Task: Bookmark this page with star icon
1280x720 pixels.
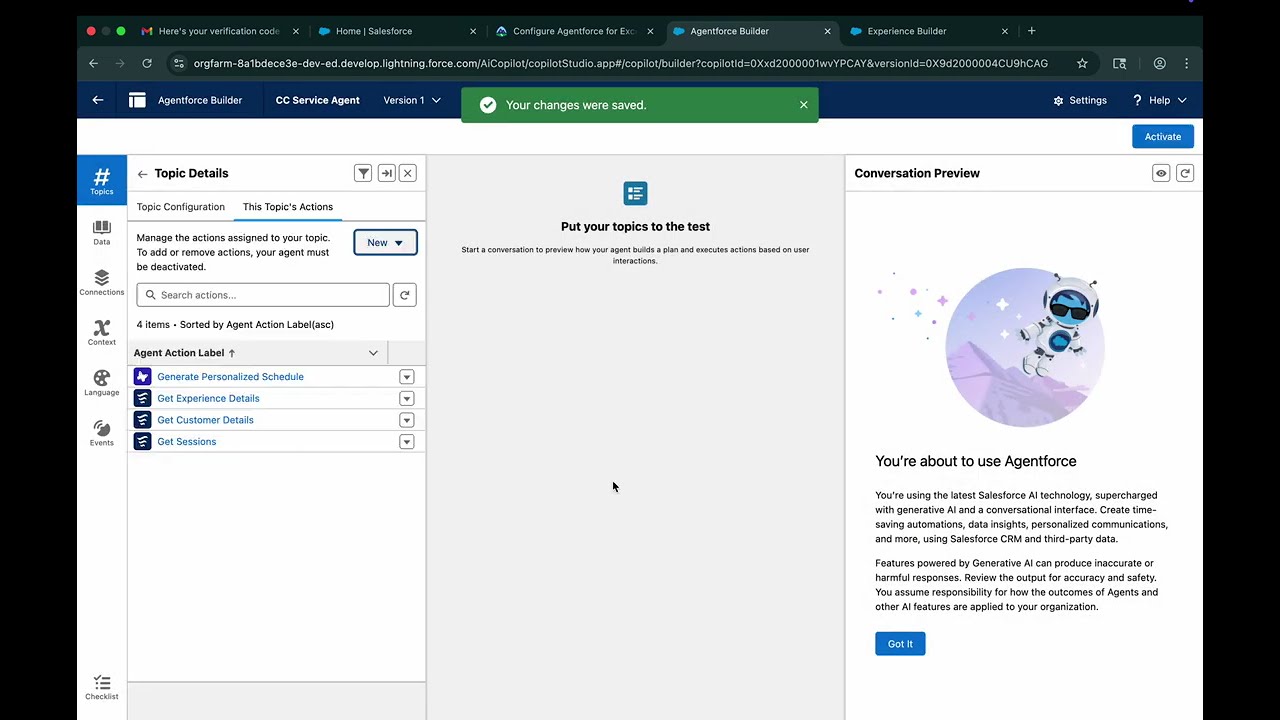Action: 1082,63
